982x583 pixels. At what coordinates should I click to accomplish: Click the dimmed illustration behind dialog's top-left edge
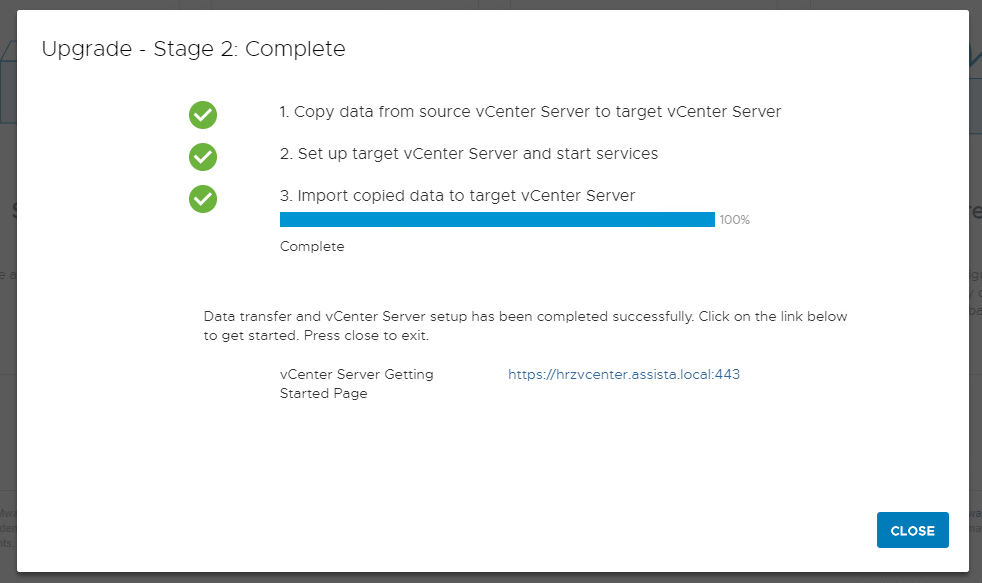[8, 81]
